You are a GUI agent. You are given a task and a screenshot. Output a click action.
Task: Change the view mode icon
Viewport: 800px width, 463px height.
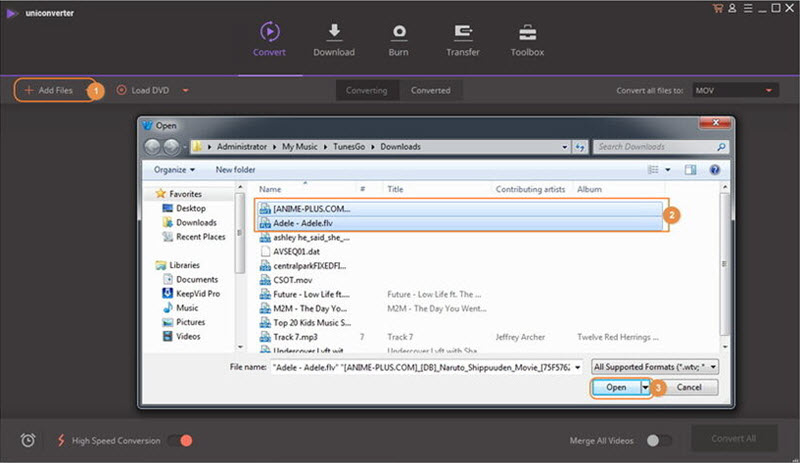coord(653,169)
